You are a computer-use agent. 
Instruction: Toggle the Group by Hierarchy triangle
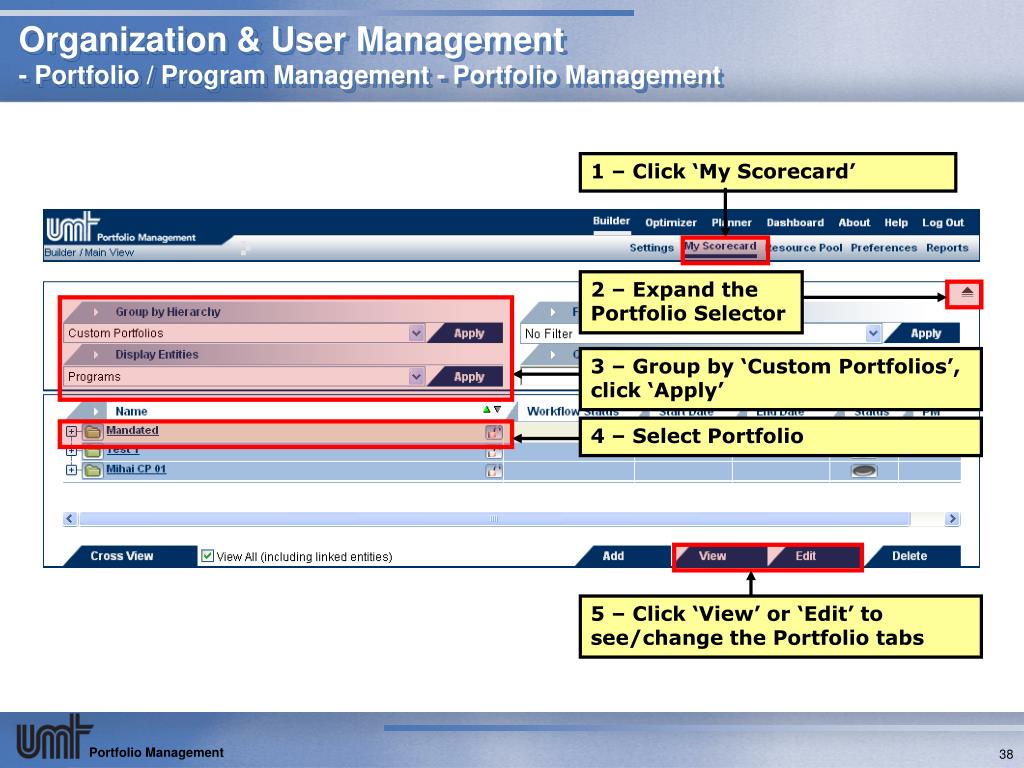96,312
